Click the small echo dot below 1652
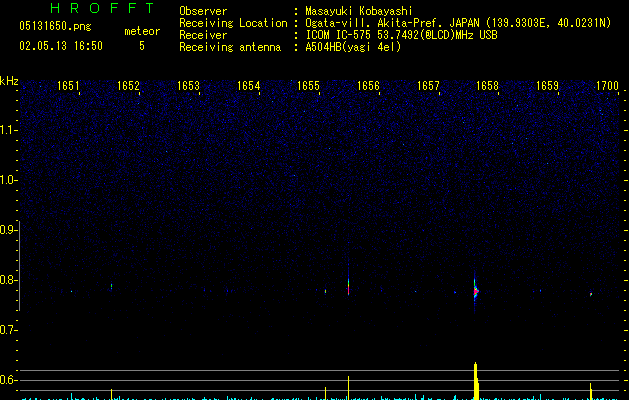 click(112, 286)
